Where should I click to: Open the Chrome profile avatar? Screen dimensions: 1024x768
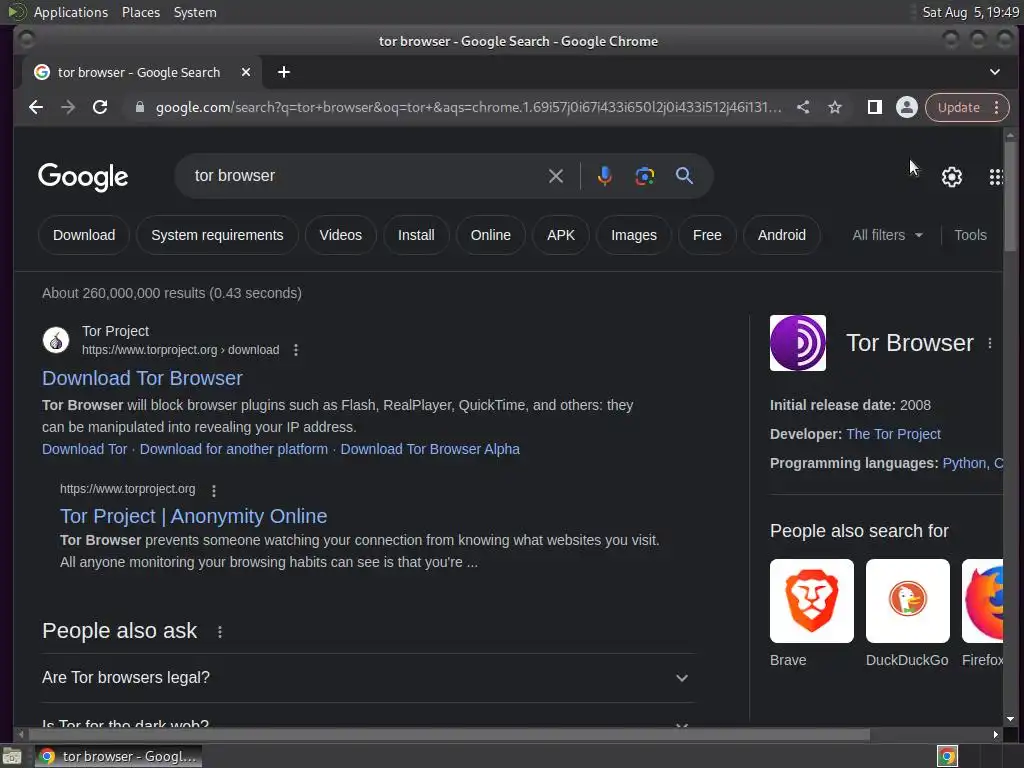click(x=906, y=108)
